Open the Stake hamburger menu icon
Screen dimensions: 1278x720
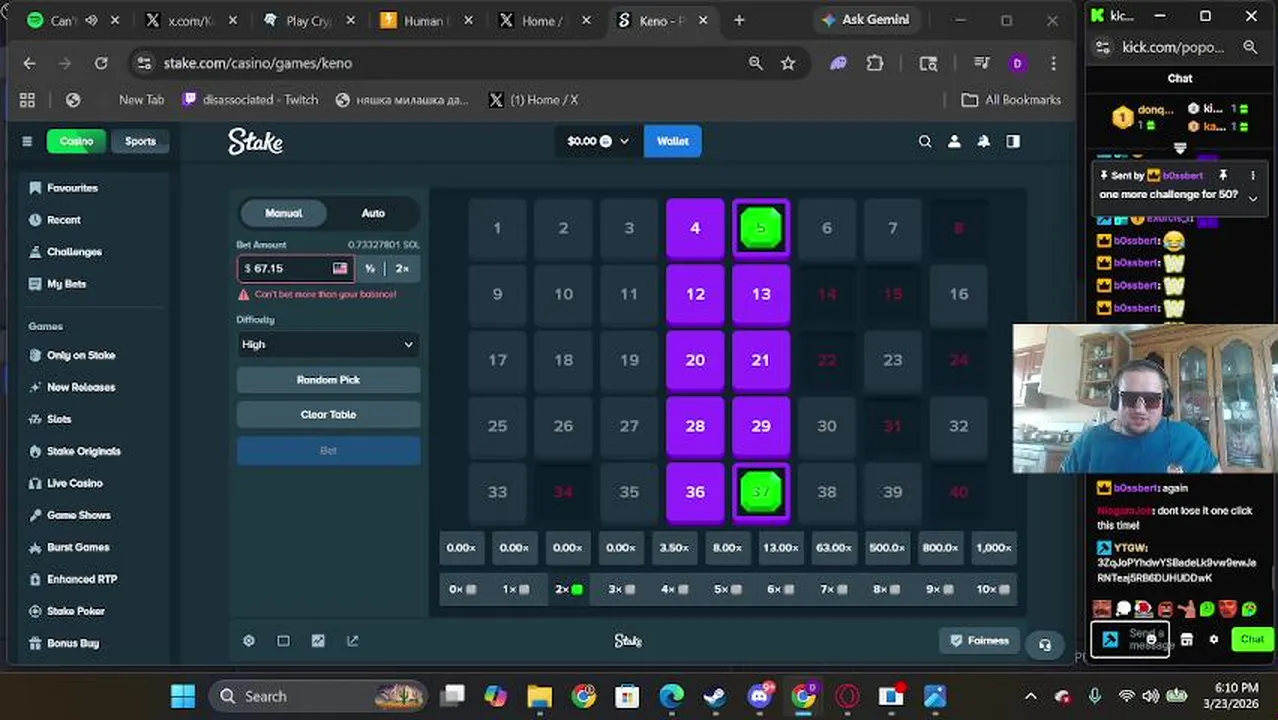27,141
